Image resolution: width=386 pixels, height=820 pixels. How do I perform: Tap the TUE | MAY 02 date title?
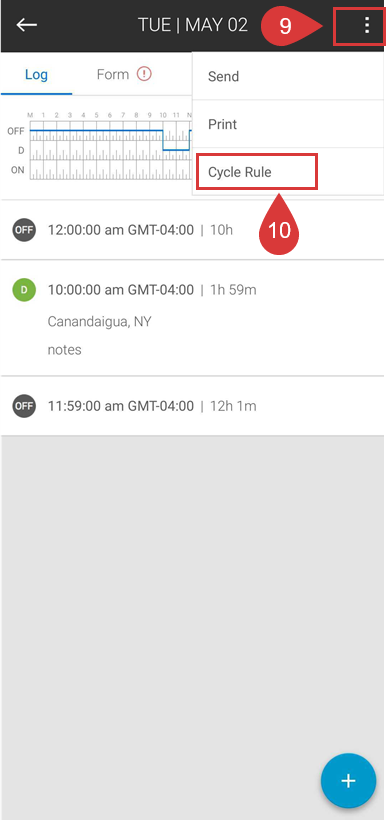(x=192, y=25)
